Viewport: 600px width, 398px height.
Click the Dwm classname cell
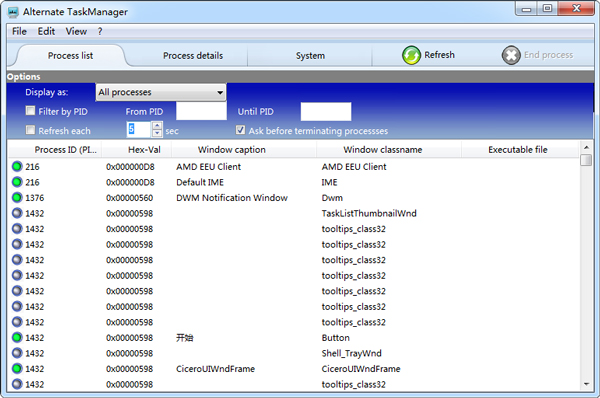click(332, 198)
